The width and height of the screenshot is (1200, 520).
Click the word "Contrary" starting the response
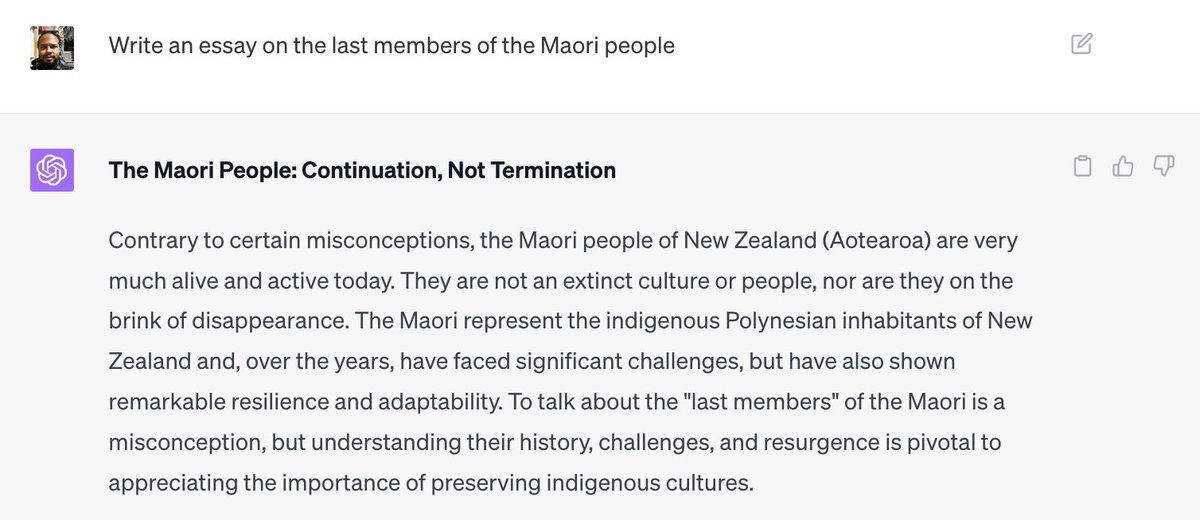tap(150, 242)
